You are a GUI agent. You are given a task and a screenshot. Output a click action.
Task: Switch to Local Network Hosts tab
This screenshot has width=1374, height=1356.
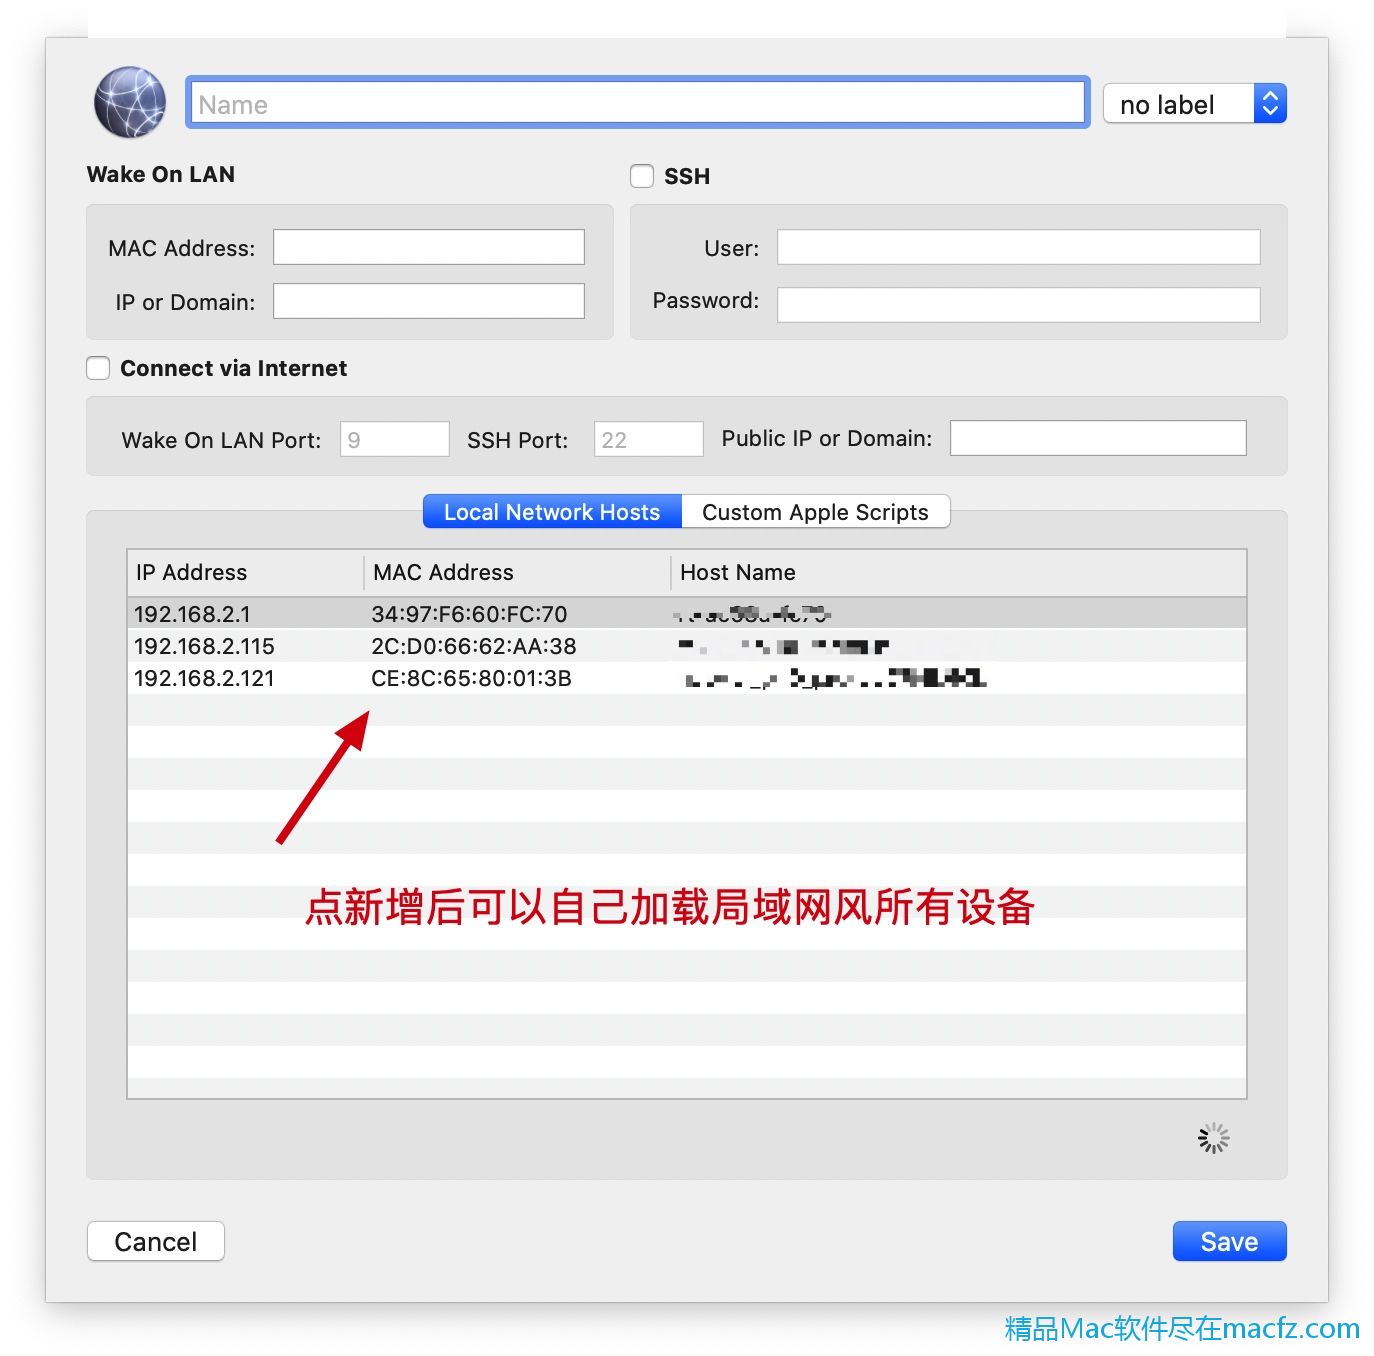click(x=552, y=512)
